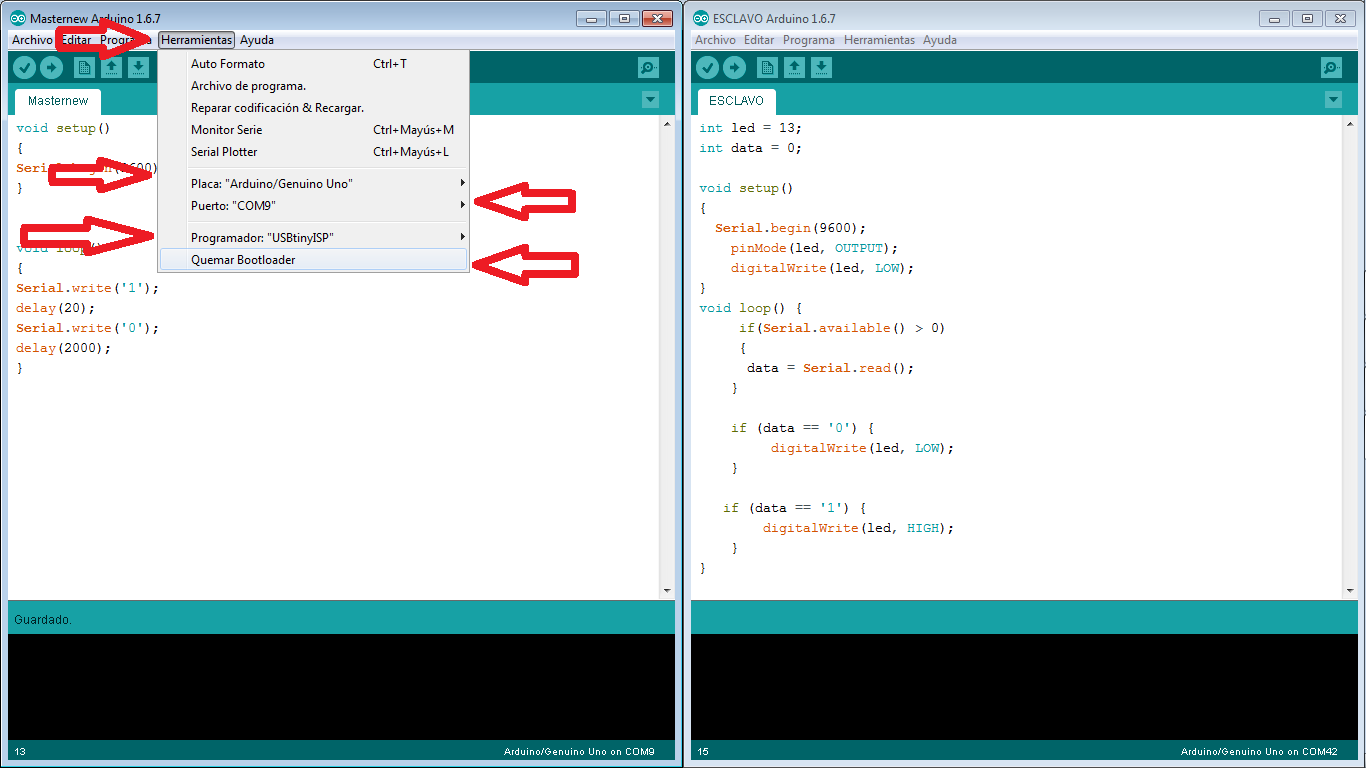
Task: Expand the Placa "Arduino/Genuino Uno" submenu
Action: pos(314,183)
